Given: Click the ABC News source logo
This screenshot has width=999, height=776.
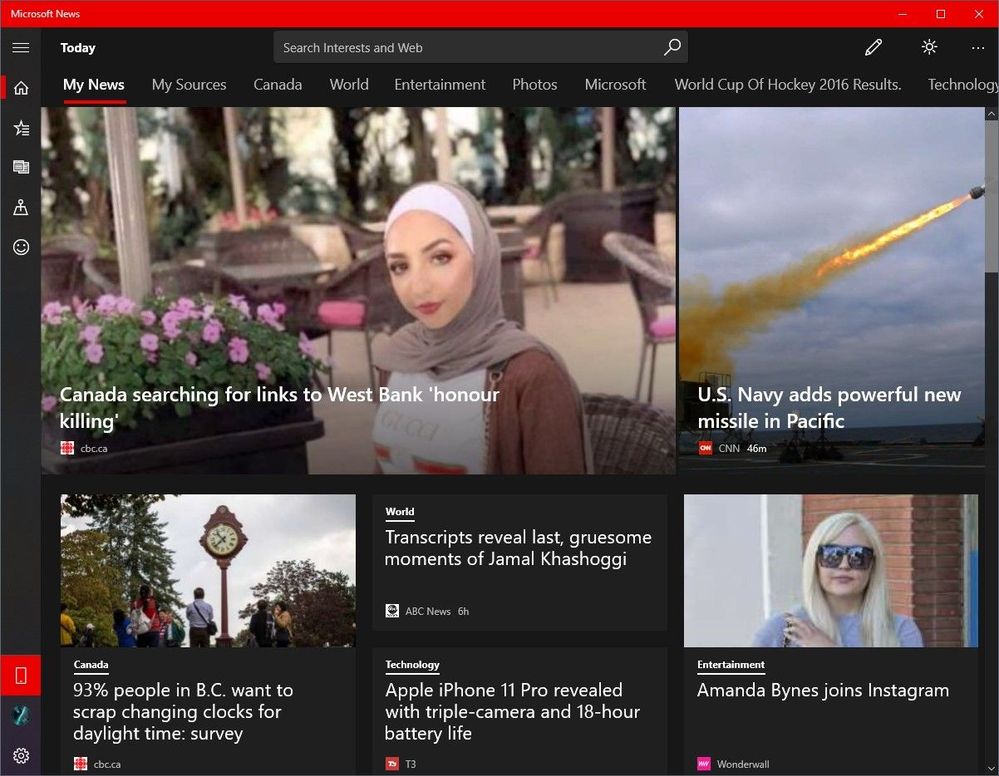Looking at the screenshot, I should point(392,611).
